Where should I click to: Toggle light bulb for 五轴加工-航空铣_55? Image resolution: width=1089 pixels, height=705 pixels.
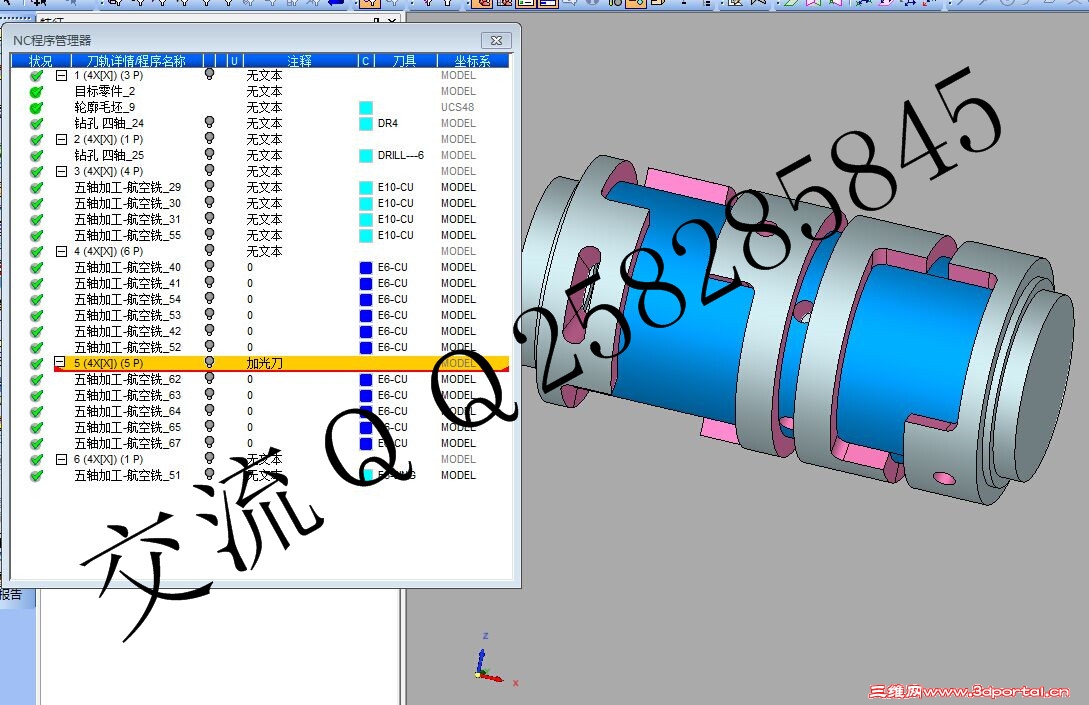(209, 234)
